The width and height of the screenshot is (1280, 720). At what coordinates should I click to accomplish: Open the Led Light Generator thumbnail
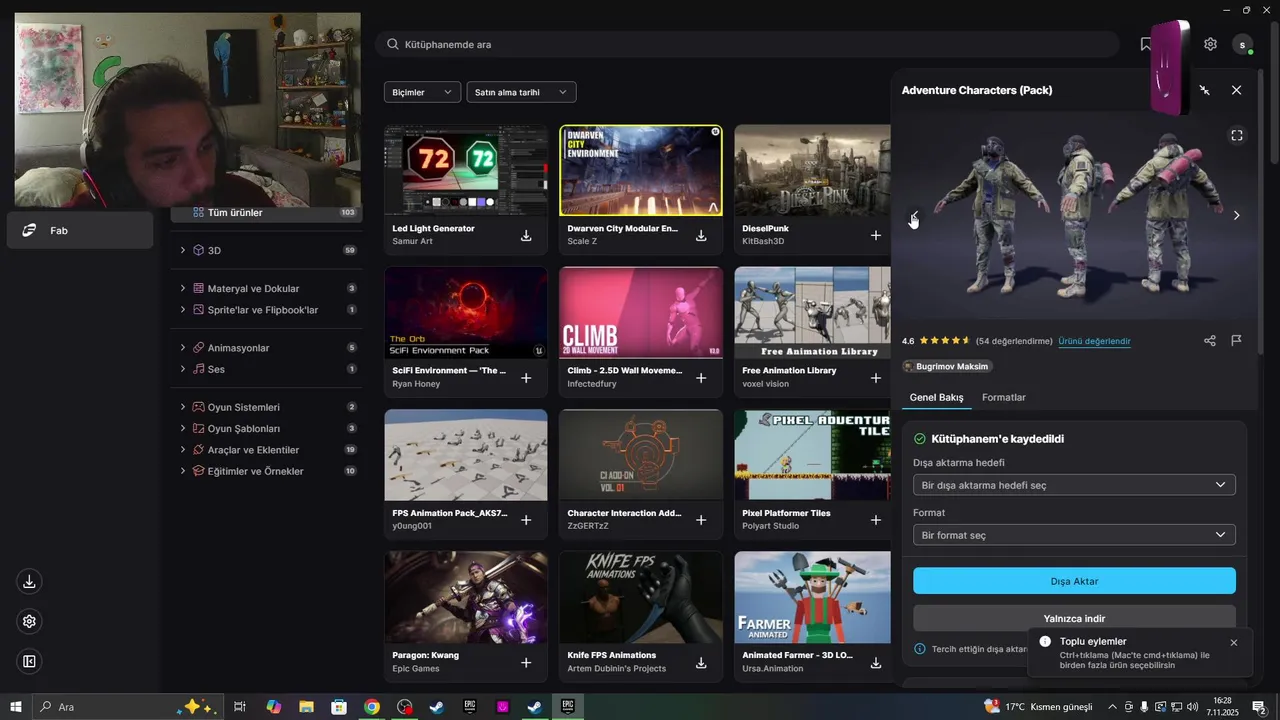(466, 171)
